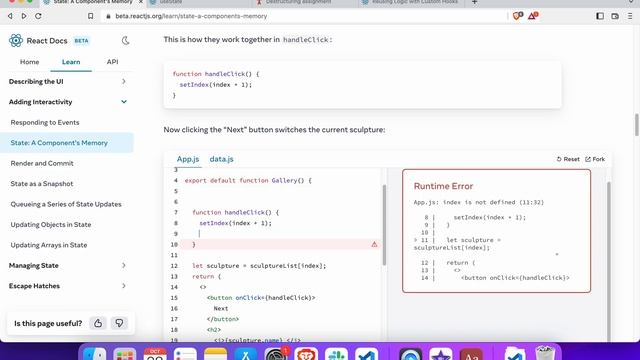640x360 pixels.
Task: Reload the page with refresh icon
Action: [x=38, y=16]
